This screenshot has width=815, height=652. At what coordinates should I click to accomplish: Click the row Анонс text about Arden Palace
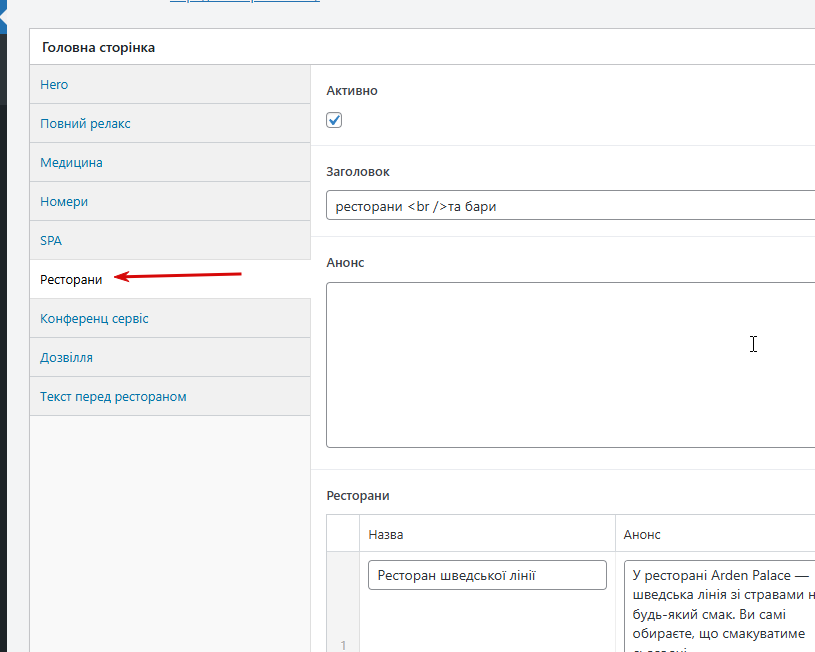coord(719,606)
